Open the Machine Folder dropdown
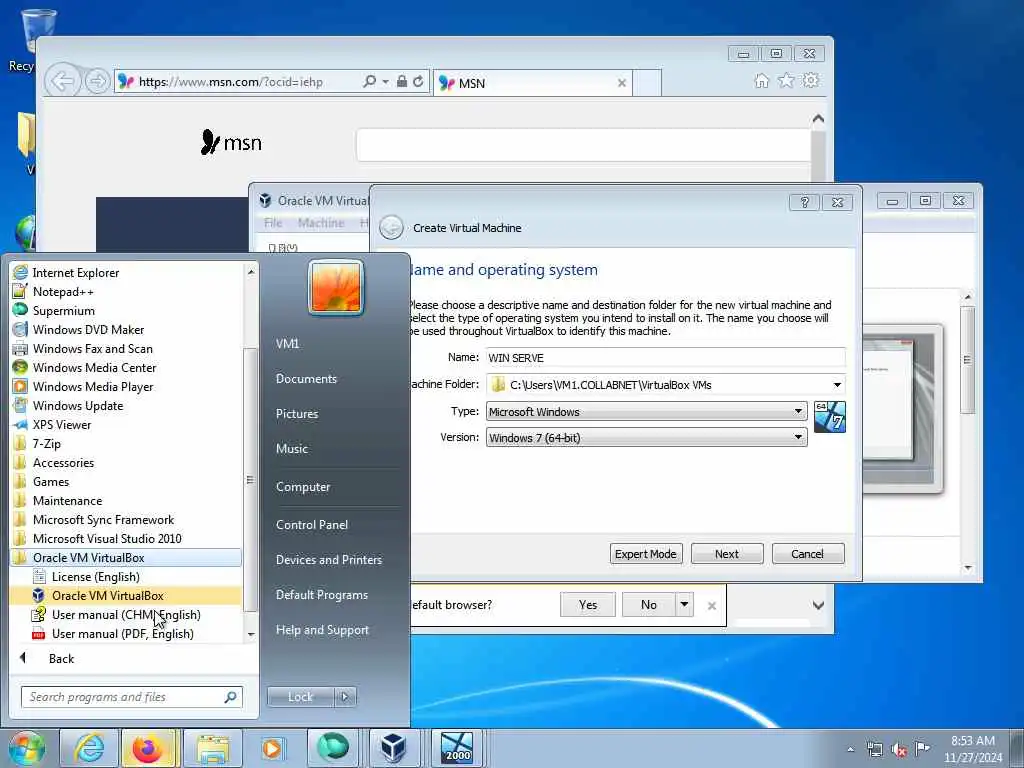The height and width of the screenshot is (768, 1024). [837, 385]
